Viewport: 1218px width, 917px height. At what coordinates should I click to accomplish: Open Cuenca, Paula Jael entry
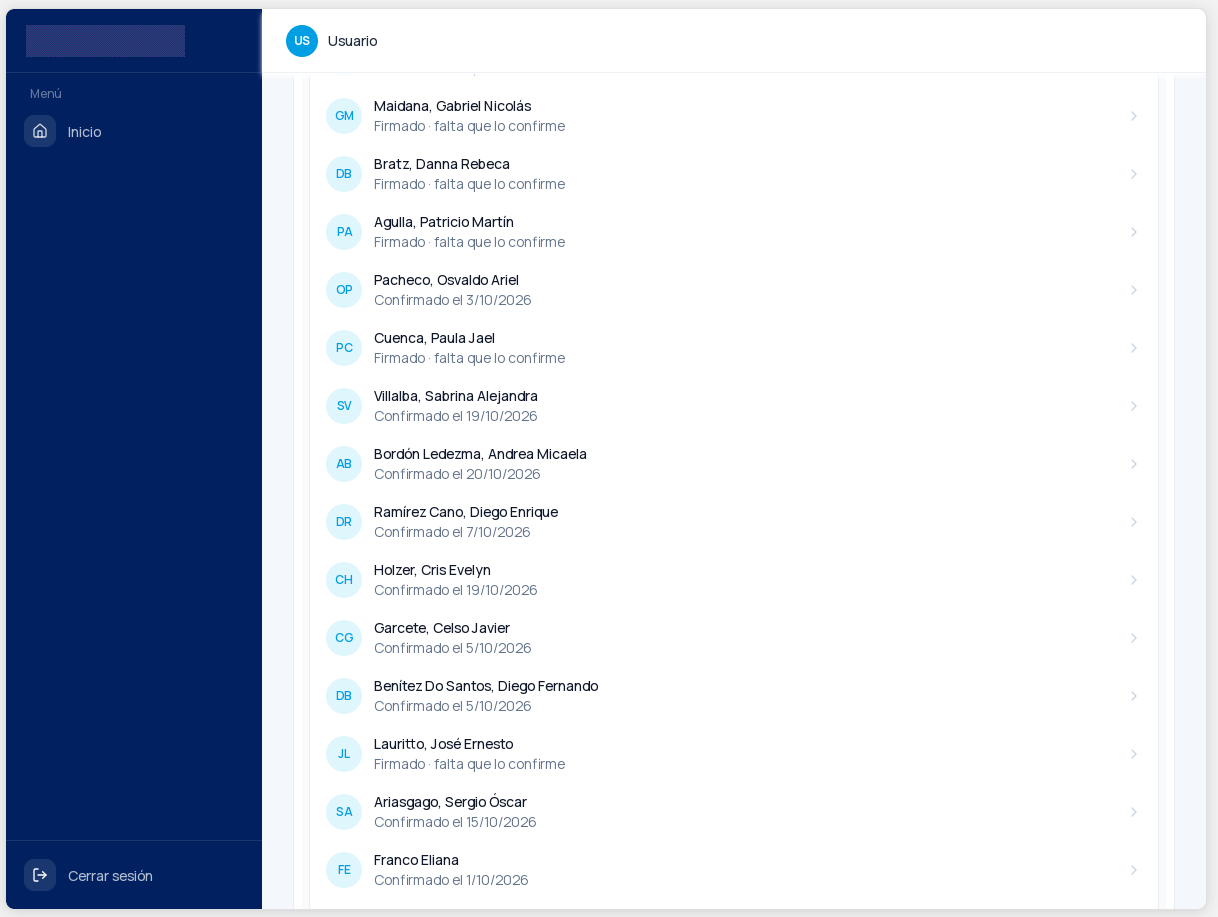click(x=734, y=348)
